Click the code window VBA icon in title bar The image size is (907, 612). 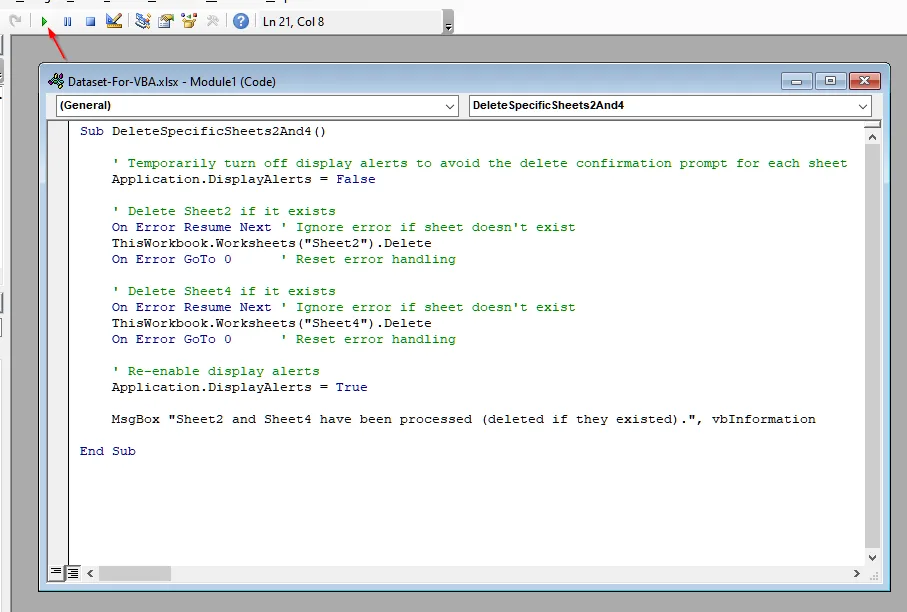(56, 81)
